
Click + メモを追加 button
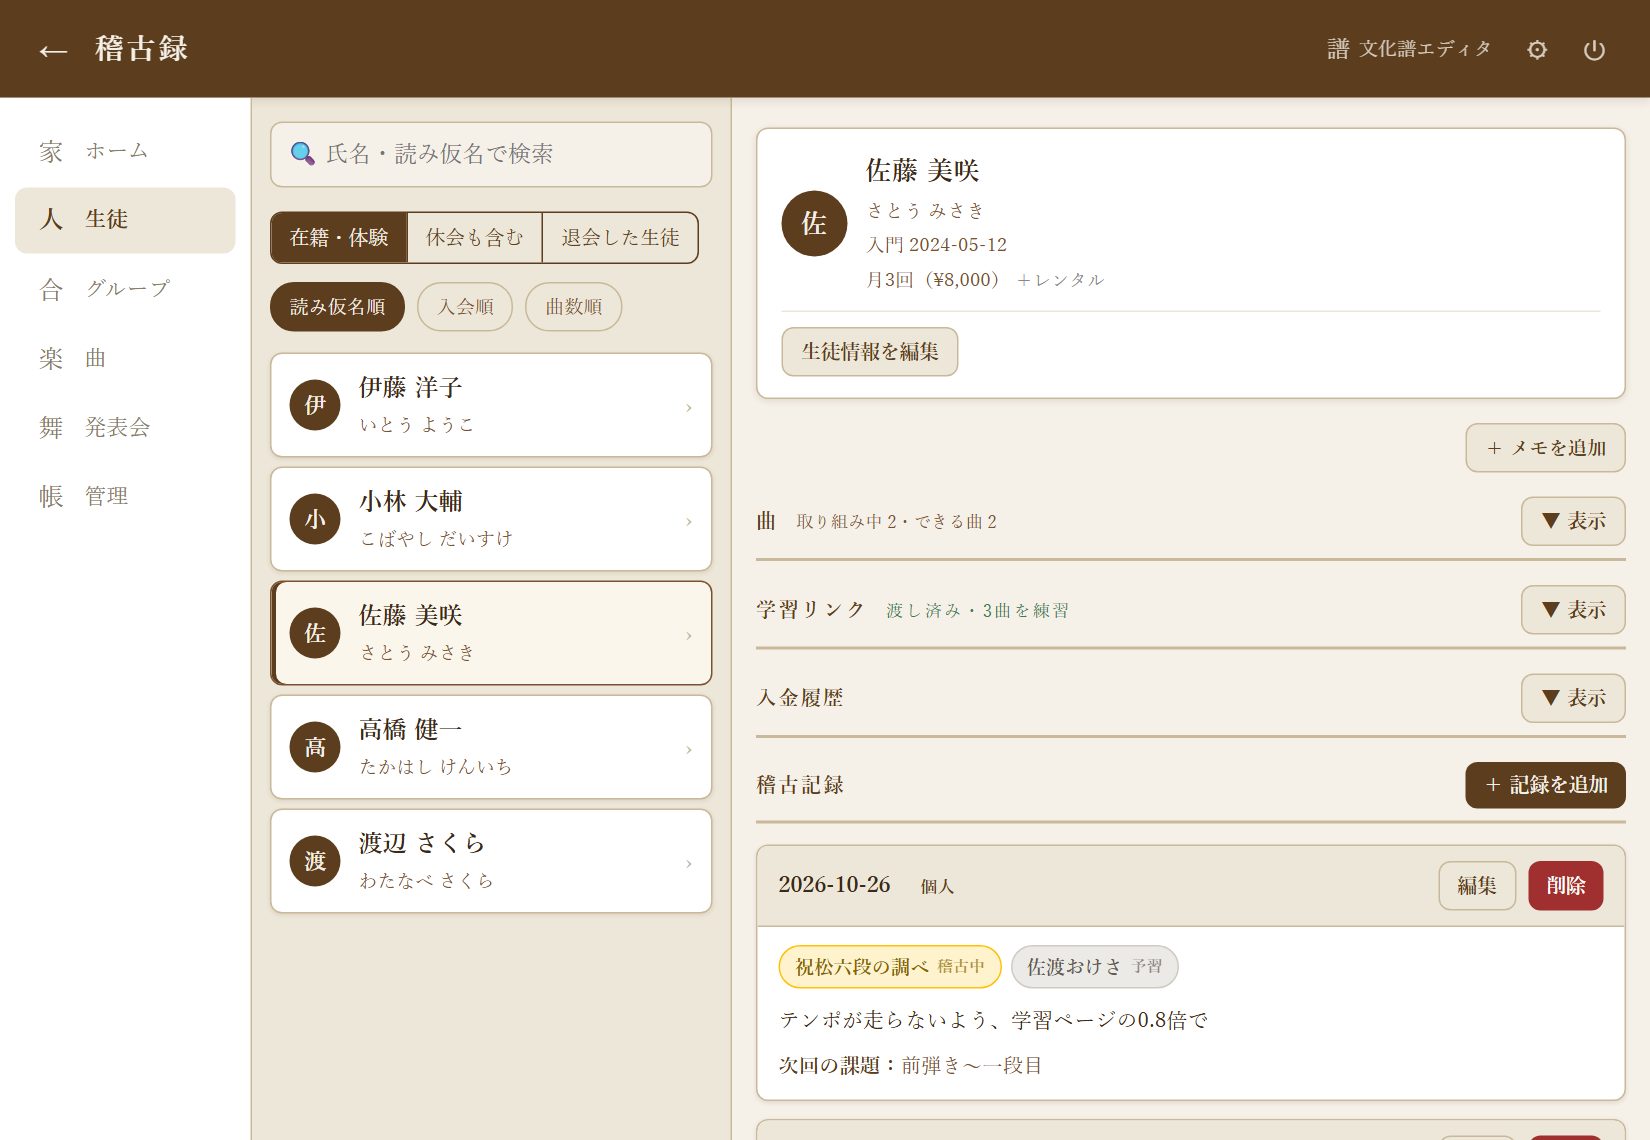tap(1545, 448)
